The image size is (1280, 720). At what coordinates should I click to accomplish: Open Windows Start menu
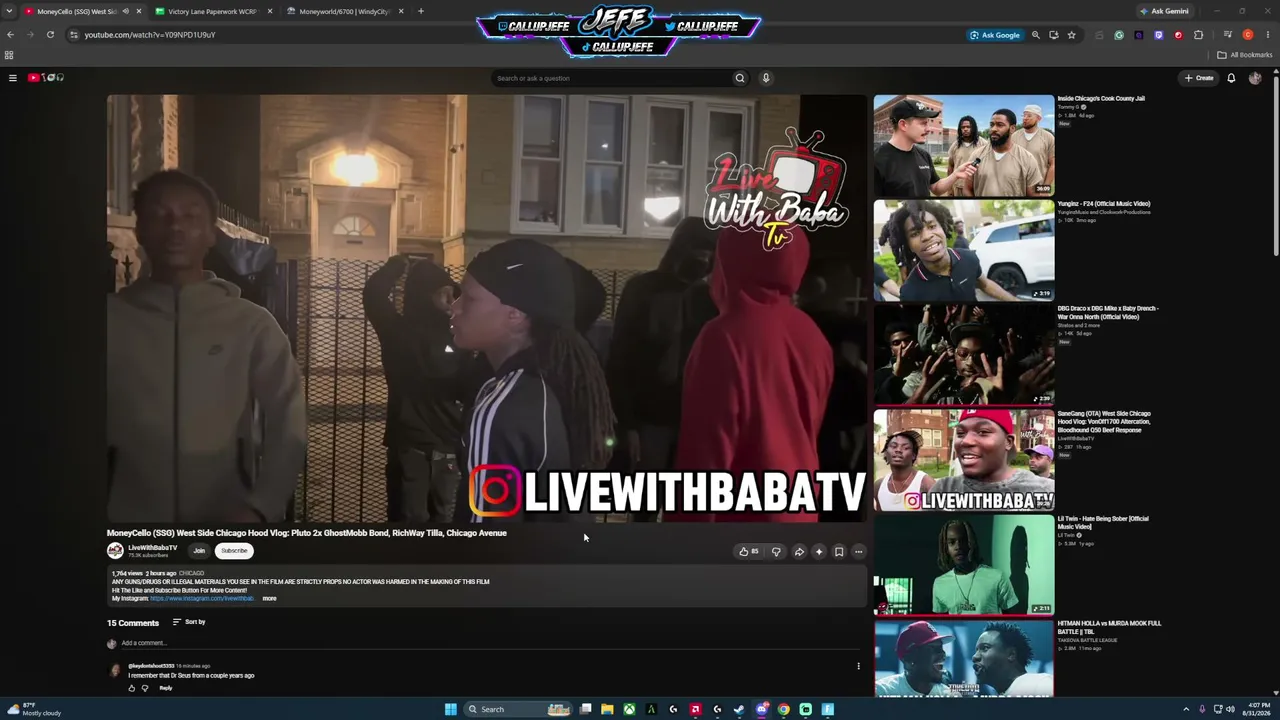(x=451, y=709)
